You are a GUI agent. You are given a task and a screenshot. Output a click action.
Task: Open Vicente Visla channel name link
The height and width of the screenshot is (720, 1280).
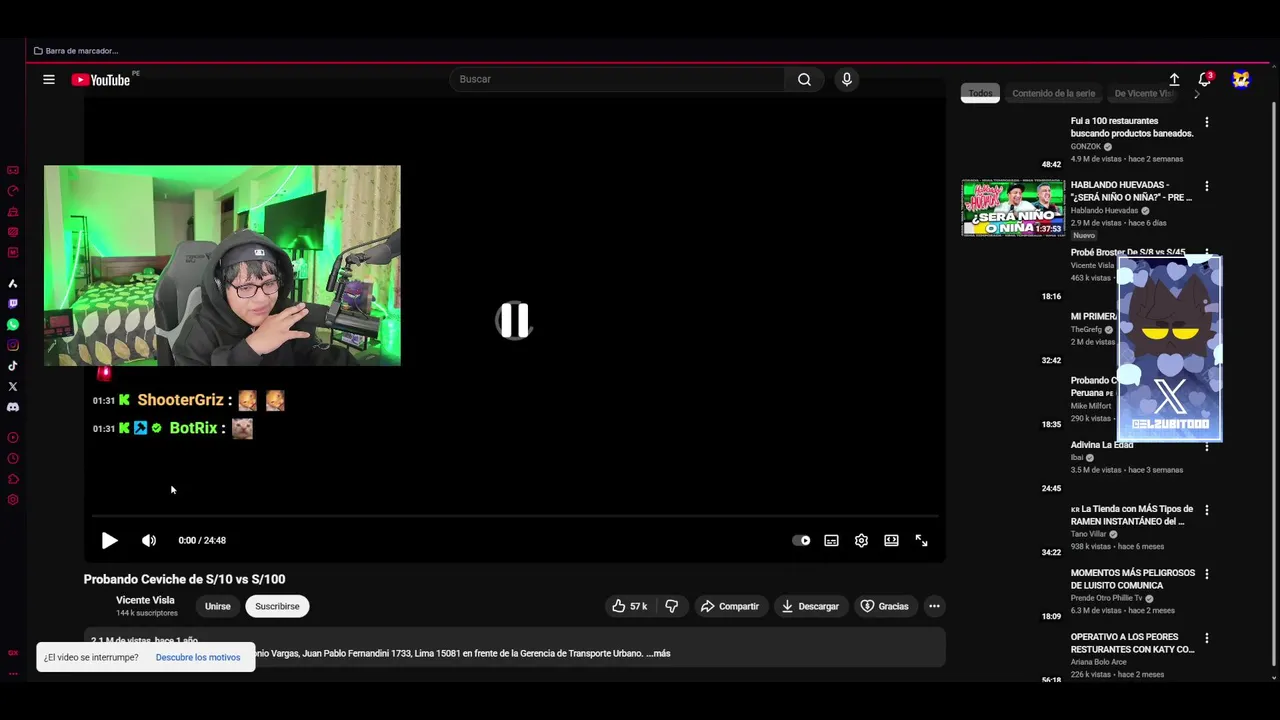pyautogui.click(x=145, y=600)
